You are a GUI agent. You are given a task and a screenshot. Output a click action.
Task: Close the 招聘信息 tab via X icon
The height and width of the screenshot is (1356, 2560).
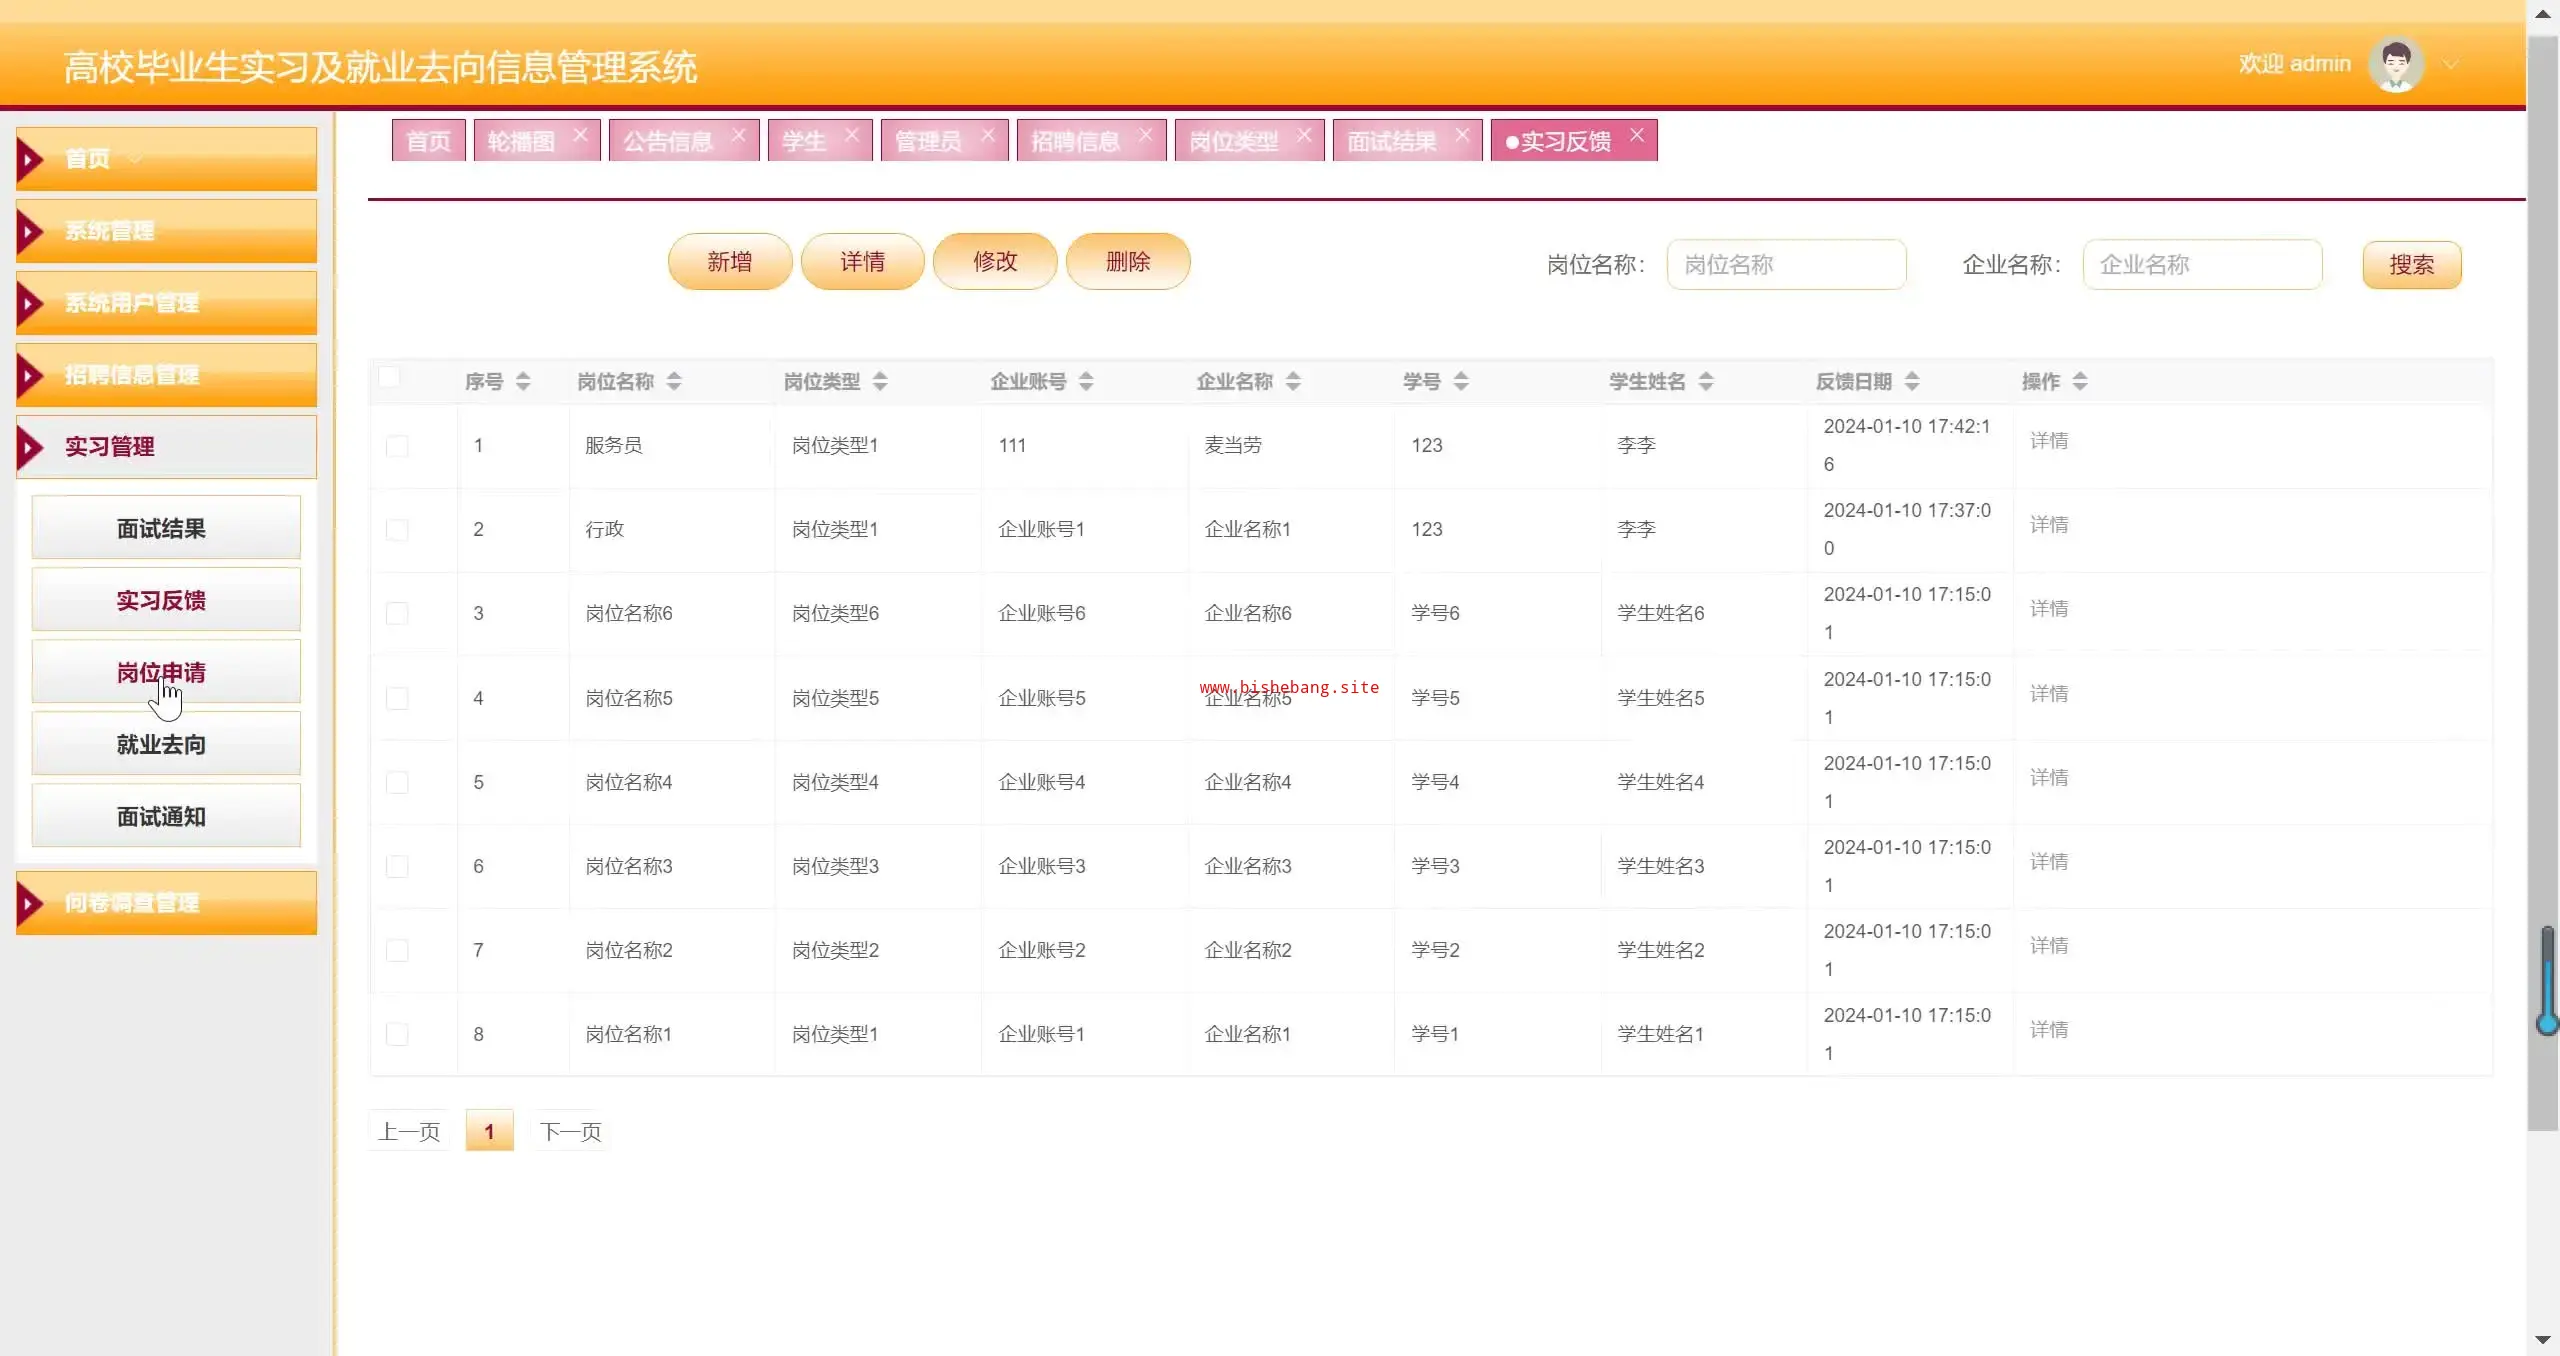point(1145,135)
